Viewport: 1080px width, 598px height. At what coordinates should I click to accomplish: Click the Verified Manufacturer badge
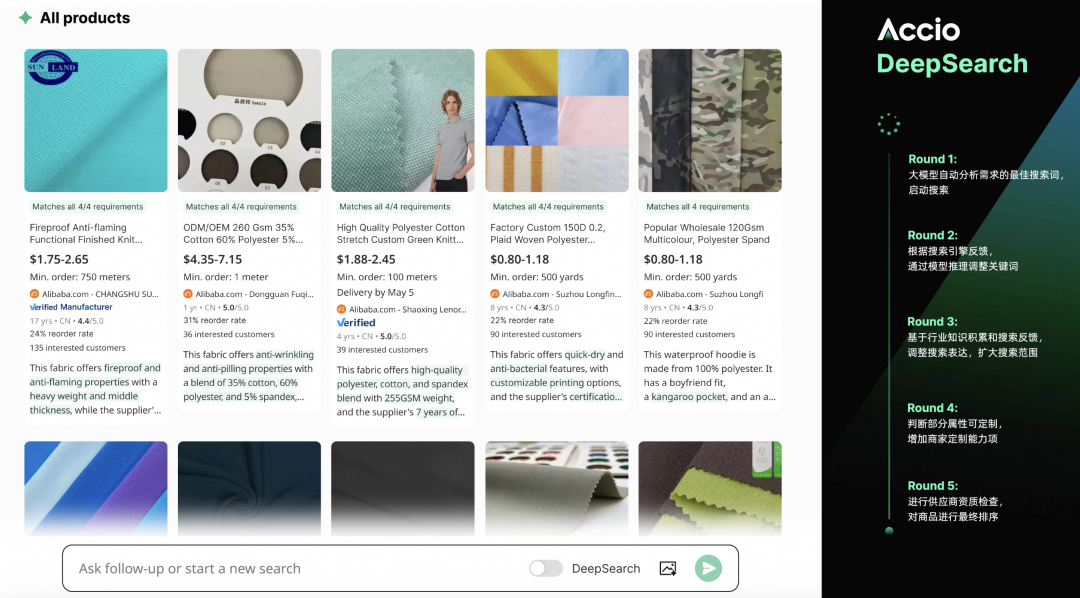(x=71, y=307)
